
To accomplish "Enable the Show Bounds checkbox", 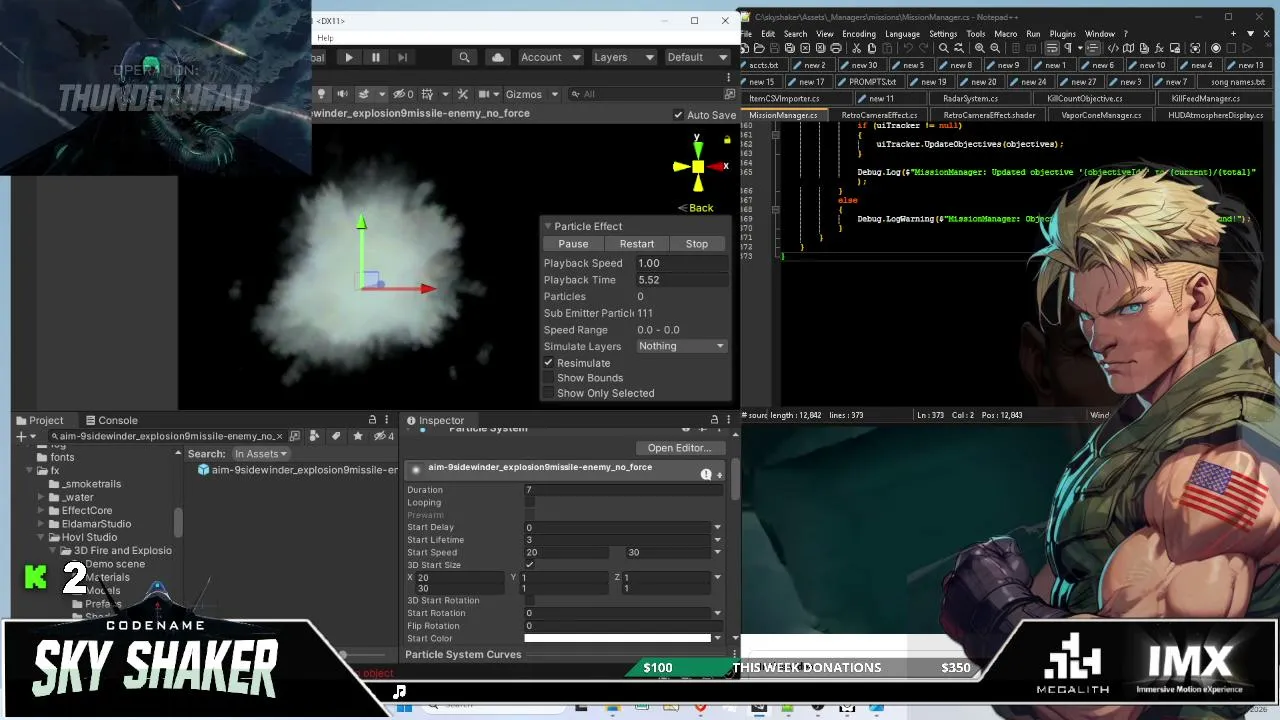I will pos(548,378).
